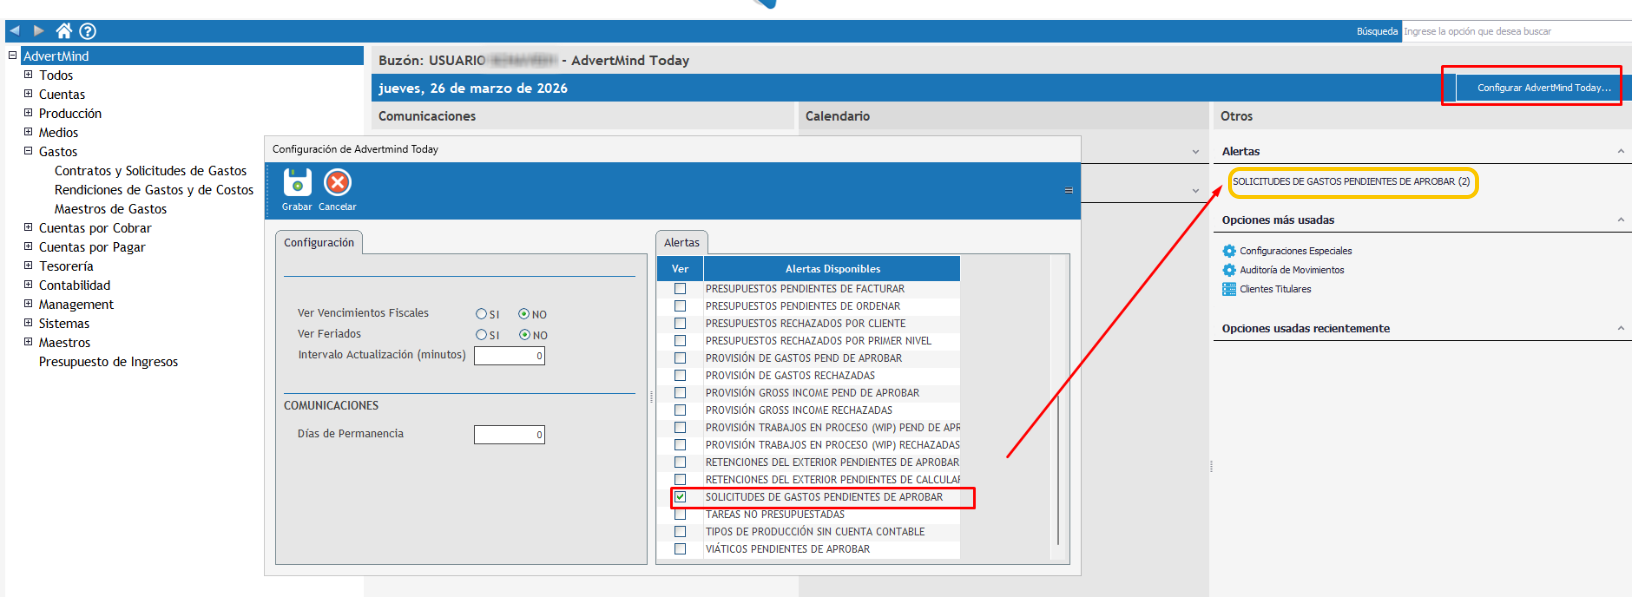Check Presupuestos Pendientes de Ordenar

pyautogui.click(x=680, y=306)
